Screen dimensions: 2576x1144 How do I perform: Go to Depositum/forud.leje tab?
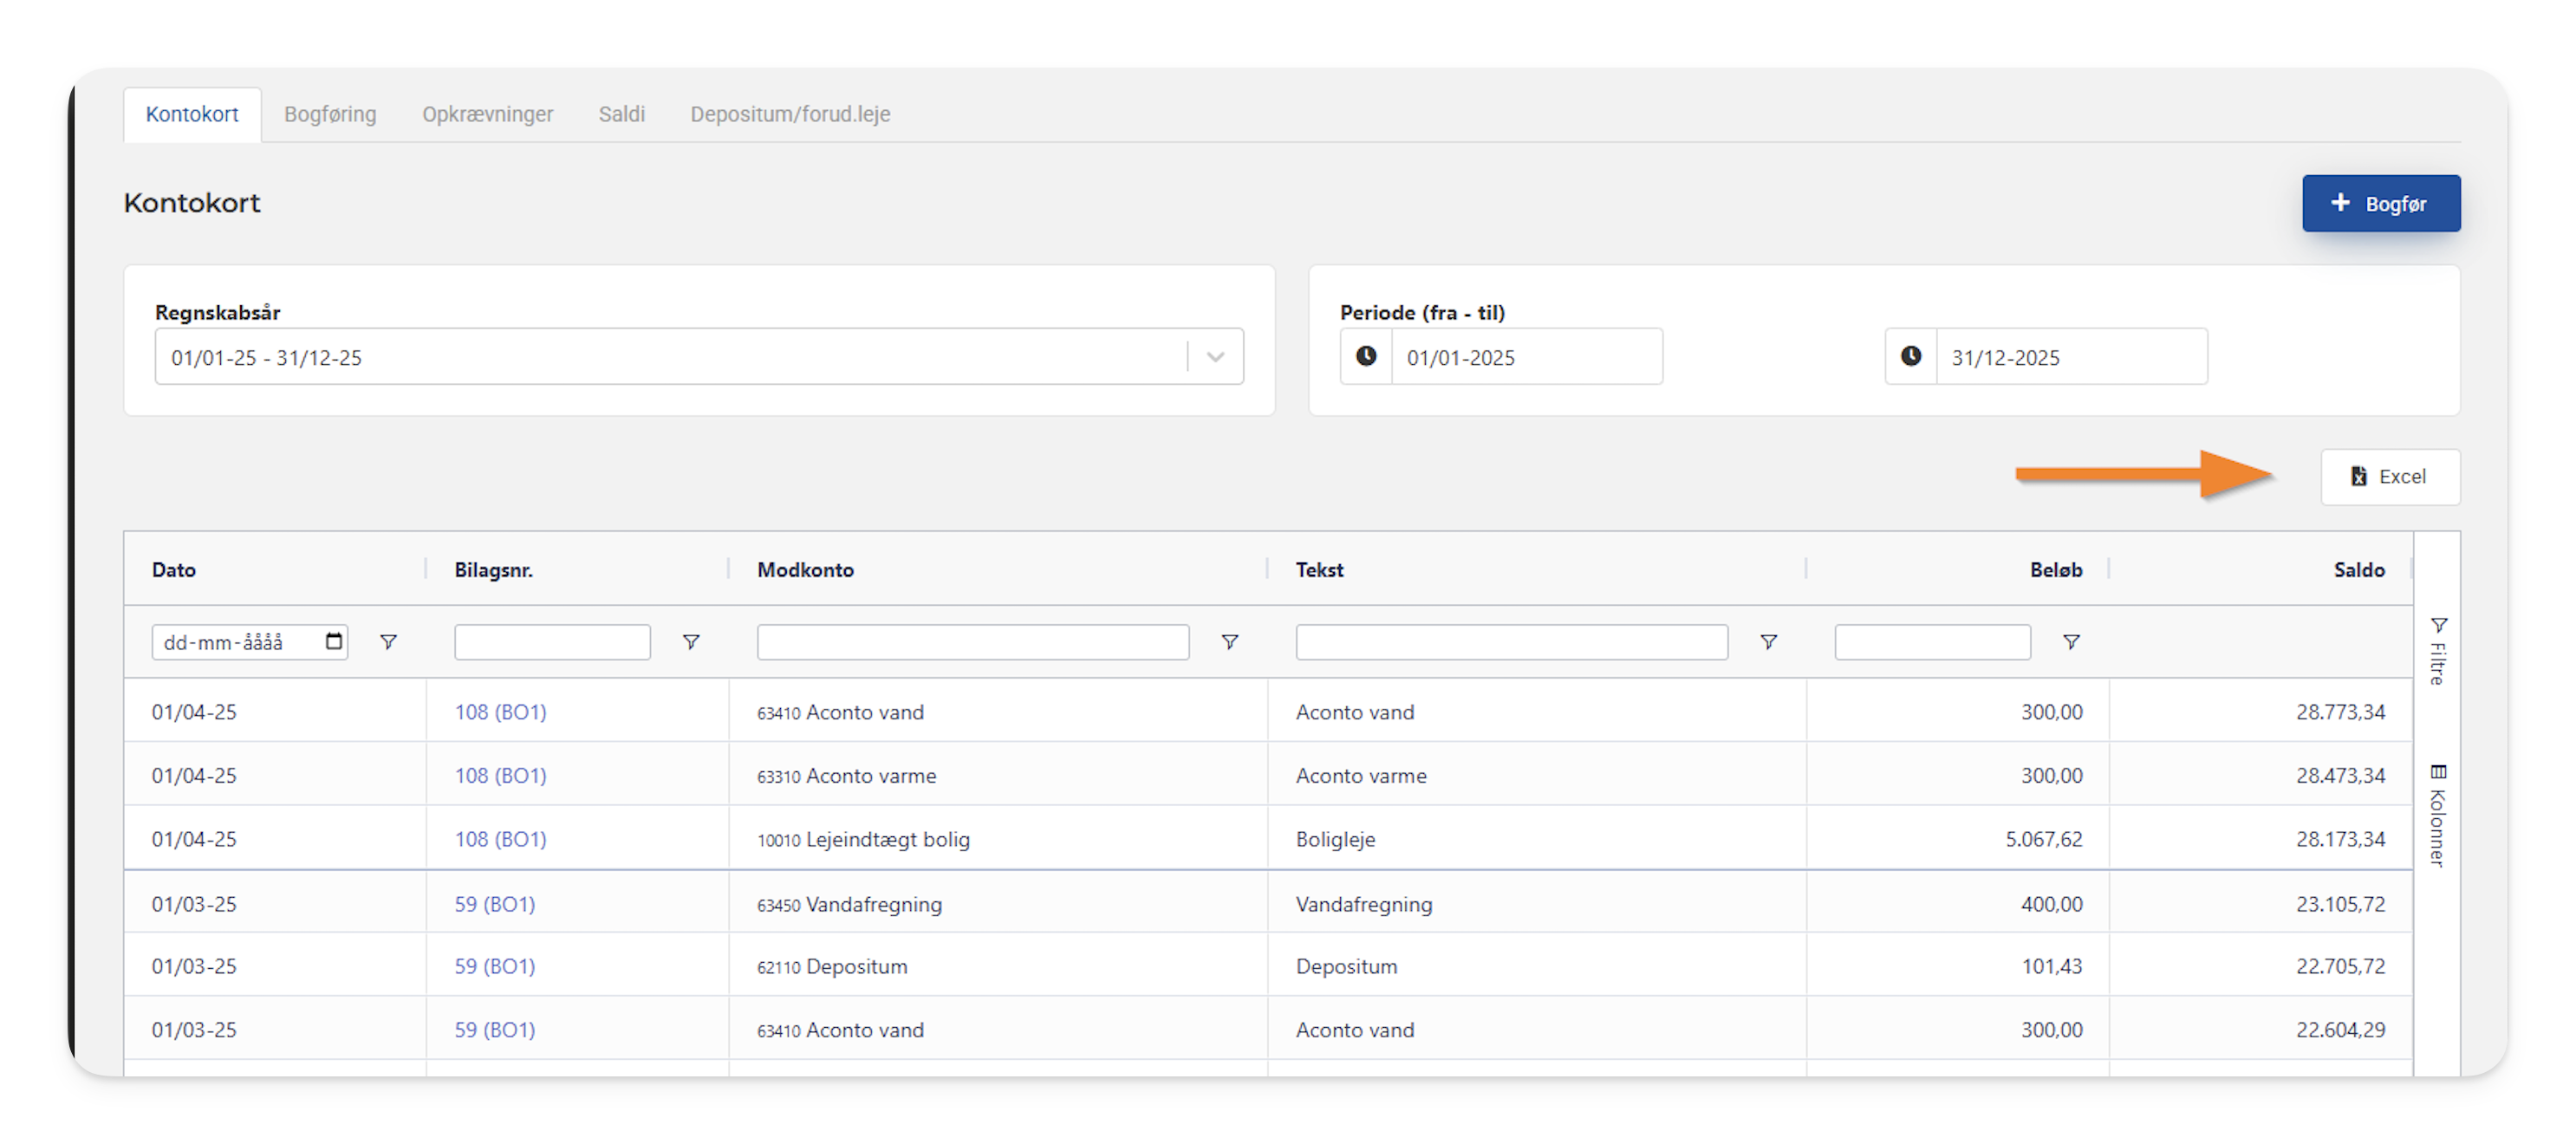click(x=790, y=114)
